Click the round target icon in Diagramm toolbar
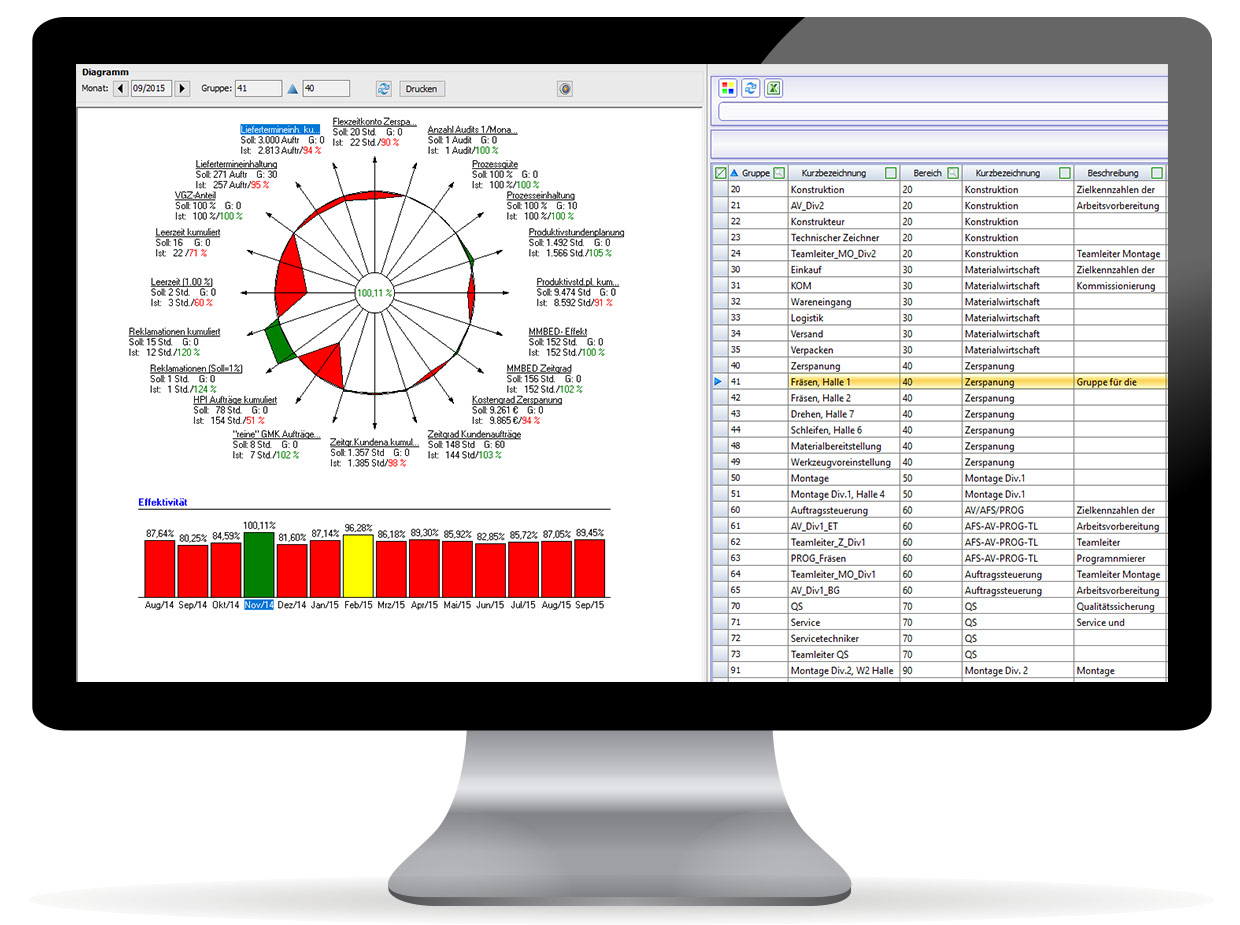 point(565,89)
